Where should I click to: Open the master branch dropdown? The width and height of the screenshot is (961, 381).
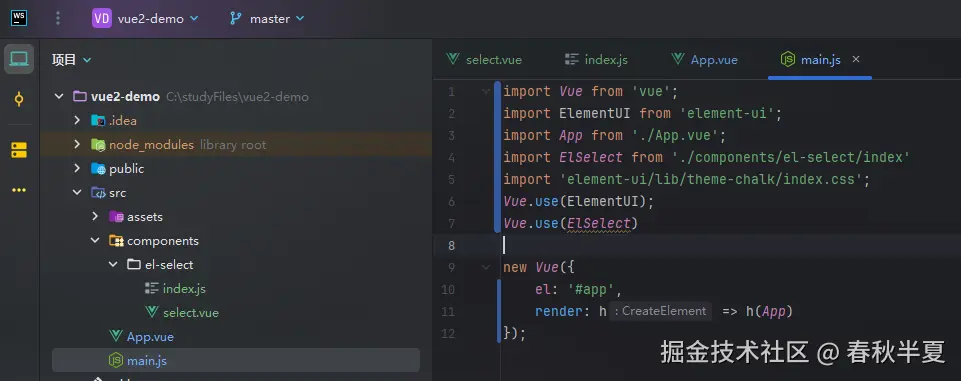click(267, 19)
